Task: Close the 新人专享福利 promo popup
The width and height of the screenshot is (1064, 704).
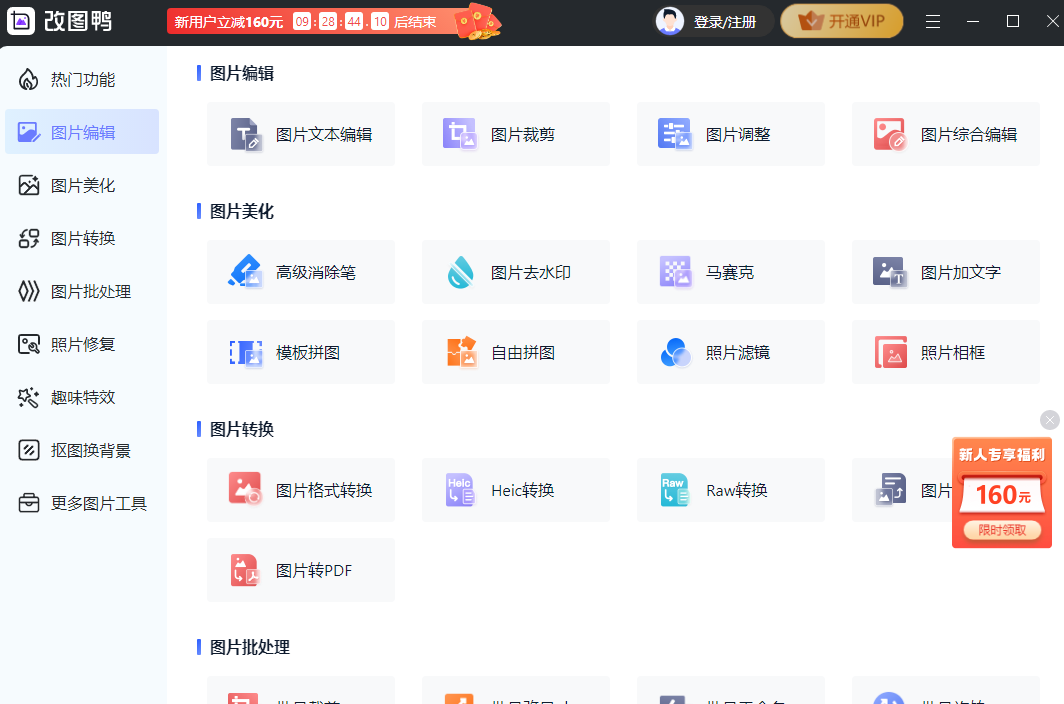Action: pyautogui.click(x=1049, y=420)
